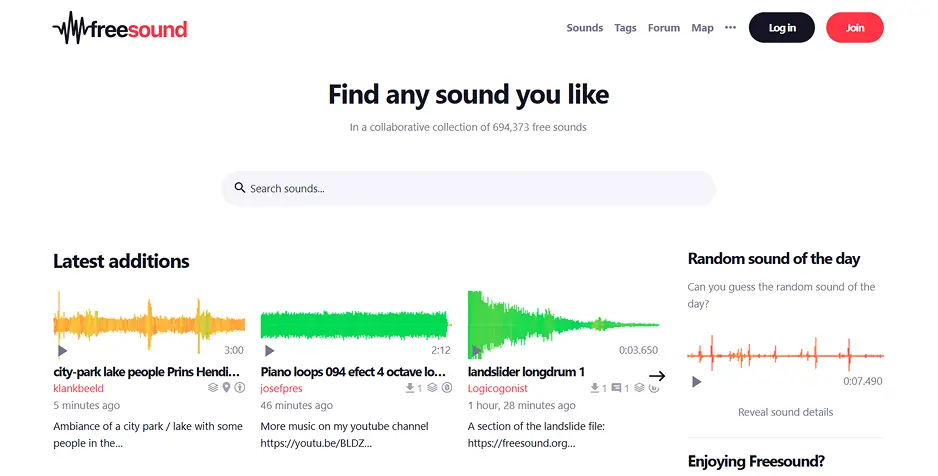The image size is (938, 476).
Task: Click the red Join button
Action: [x=855, y=28]
